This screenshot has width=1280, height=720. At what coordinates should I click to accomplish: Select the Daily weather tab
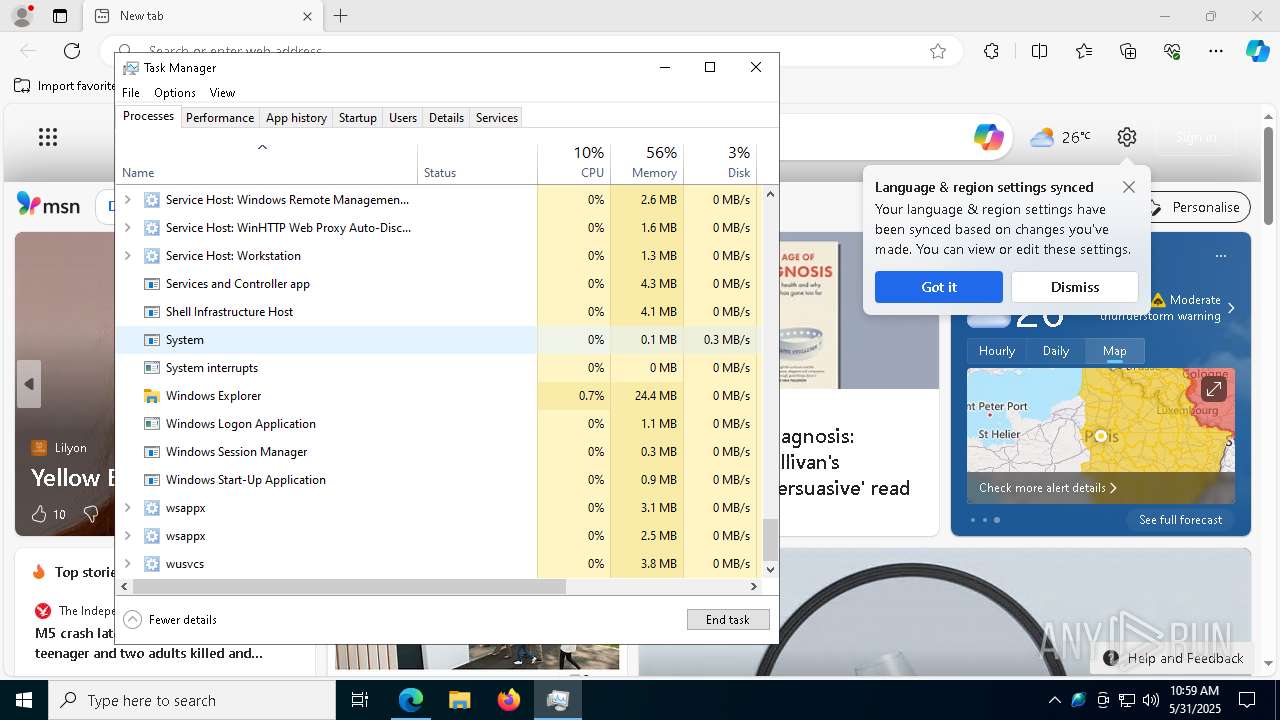(1056, 351)
